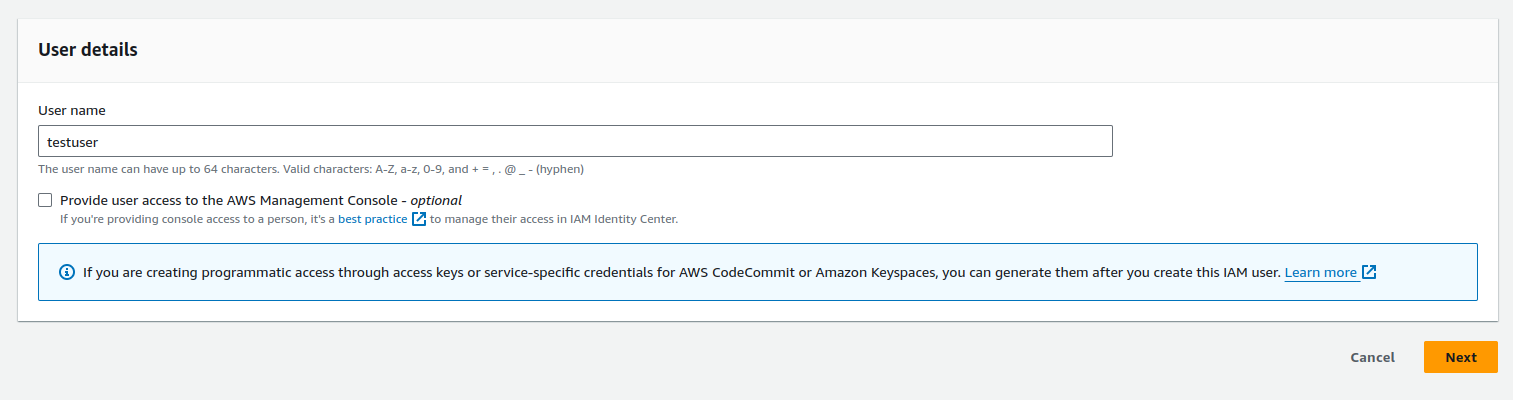The image size is (1513, 400).
Task: Select the italic 'optional' text by the checkbox
Action: [436, 200]
